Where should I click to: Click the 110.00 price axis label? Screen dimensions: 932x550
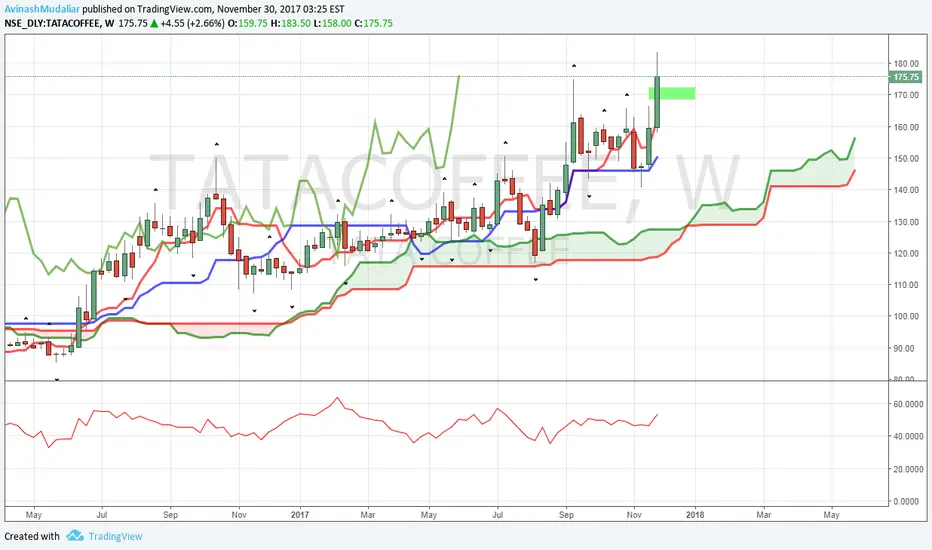(906, 285)
